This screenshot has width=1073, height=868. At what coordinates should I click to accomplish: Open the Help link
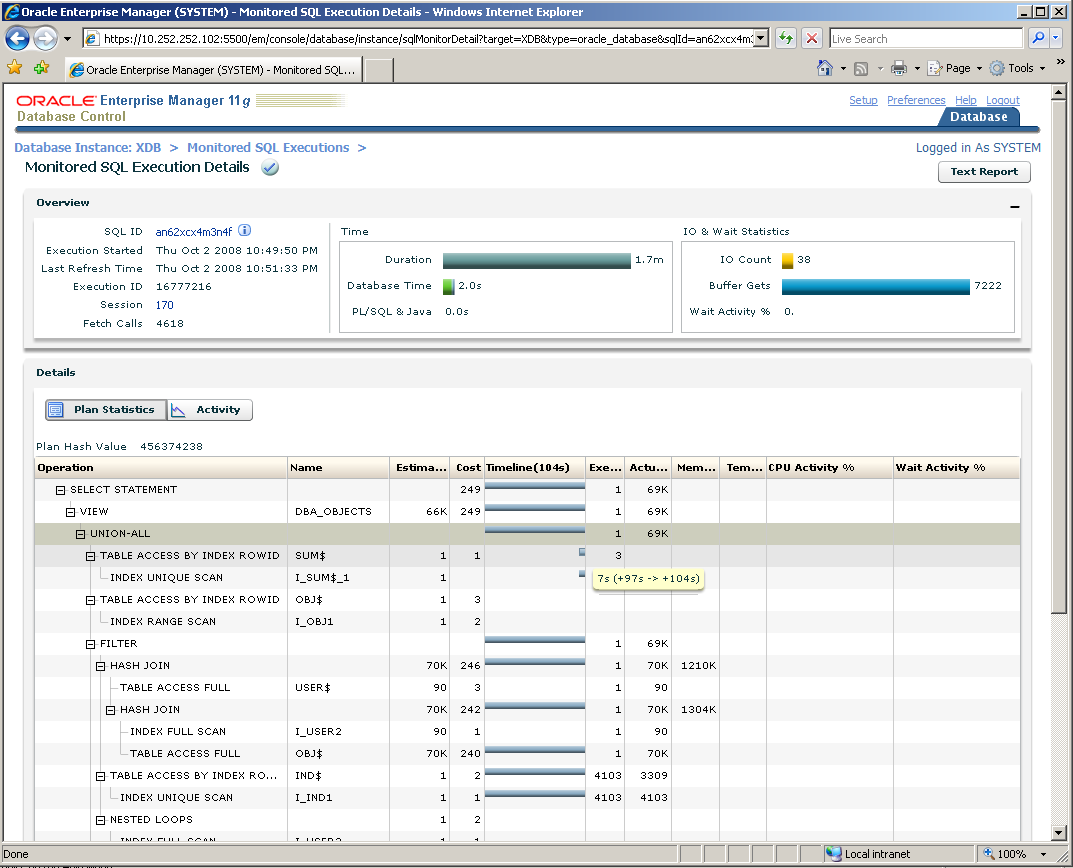[x=966, y=100]
